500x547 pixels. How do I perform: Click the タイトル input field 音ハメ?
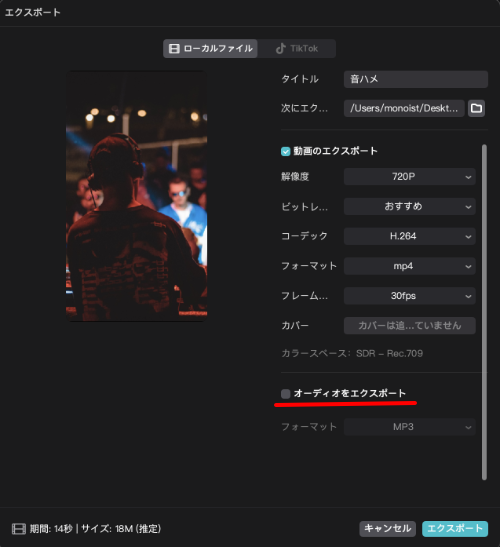(x=416, y=79)
